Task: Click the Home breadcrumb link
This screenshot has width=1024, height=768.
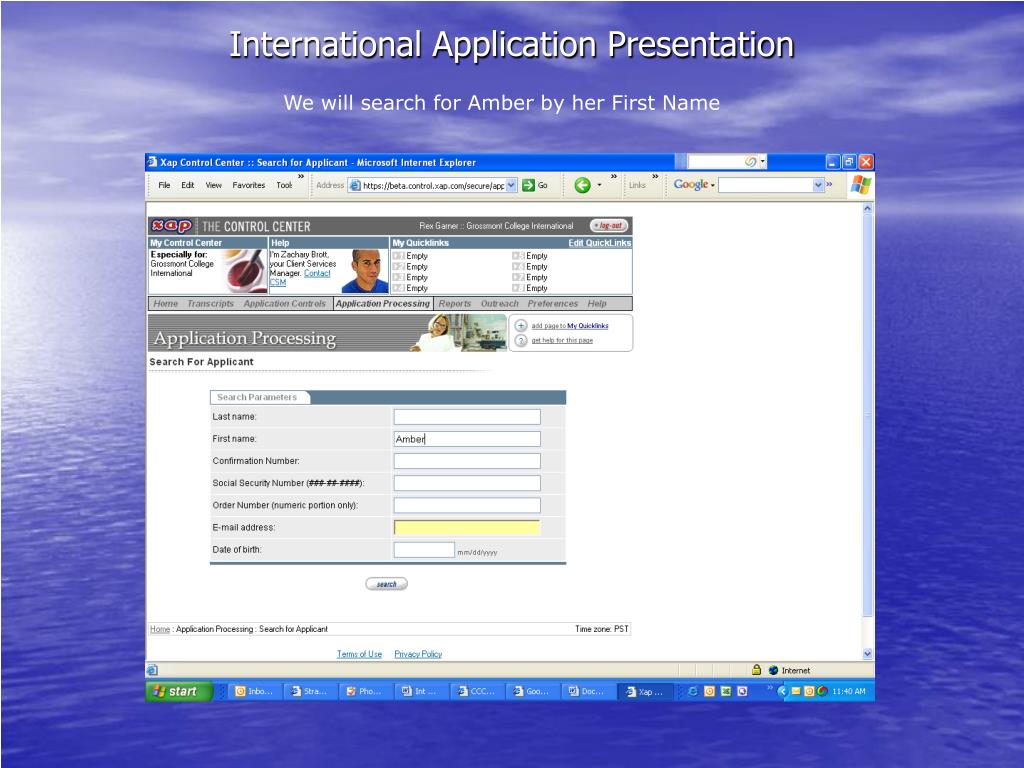Action: [160, 630]
